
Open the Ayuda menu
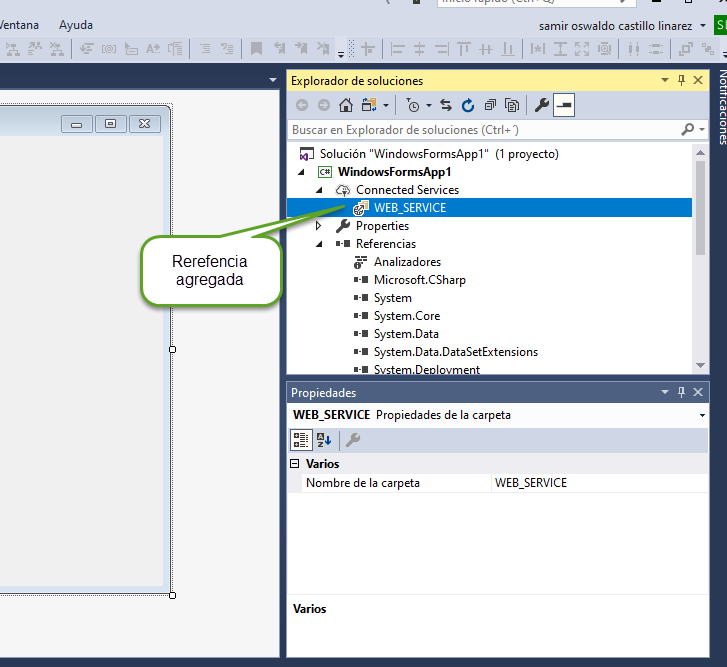tap(76, 25)
